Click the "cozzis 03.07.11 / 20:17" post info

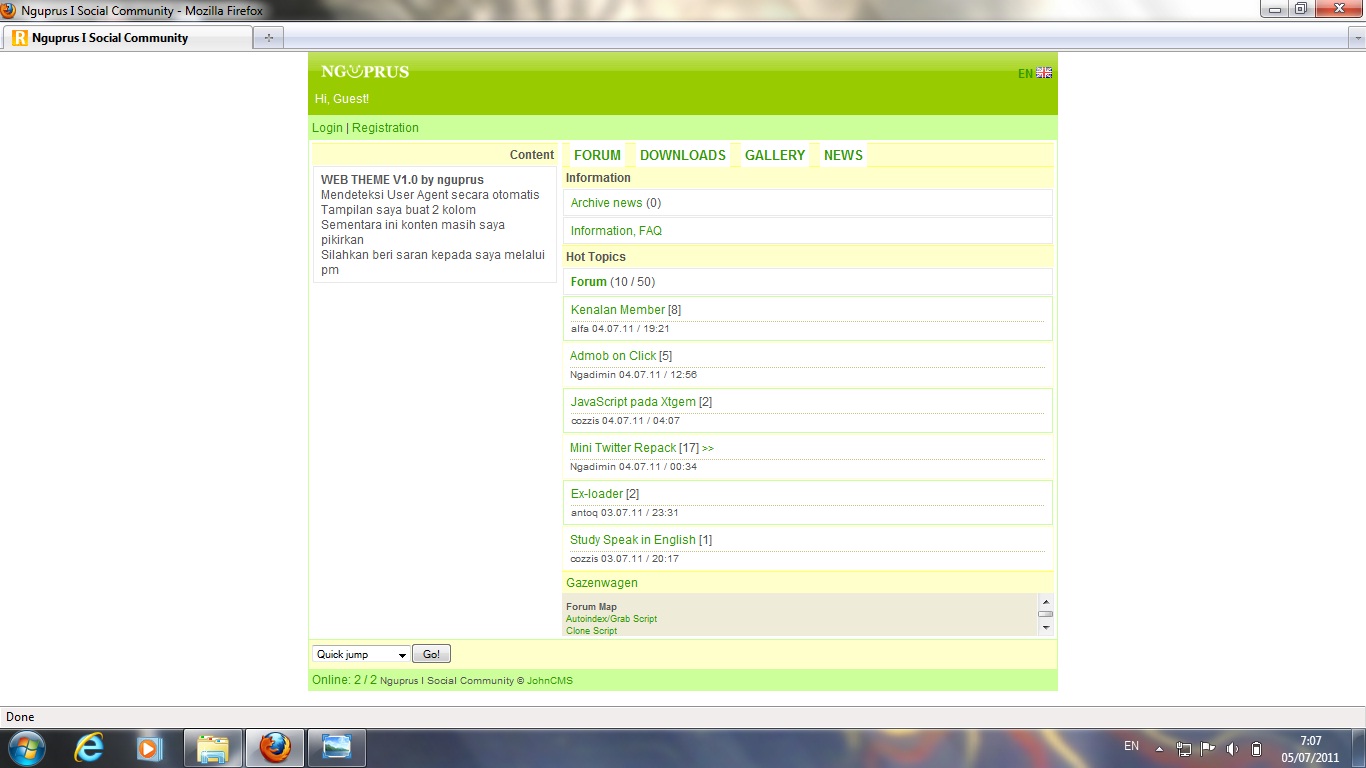(x=624, y=559)
